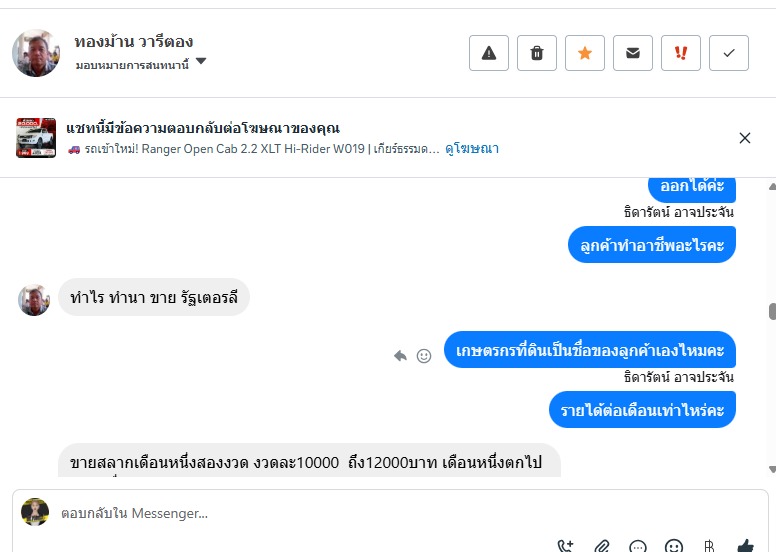Mark conversation with the orange star
Image resolution: width=776 pixels, height=552 pixels.
(584, 53)
